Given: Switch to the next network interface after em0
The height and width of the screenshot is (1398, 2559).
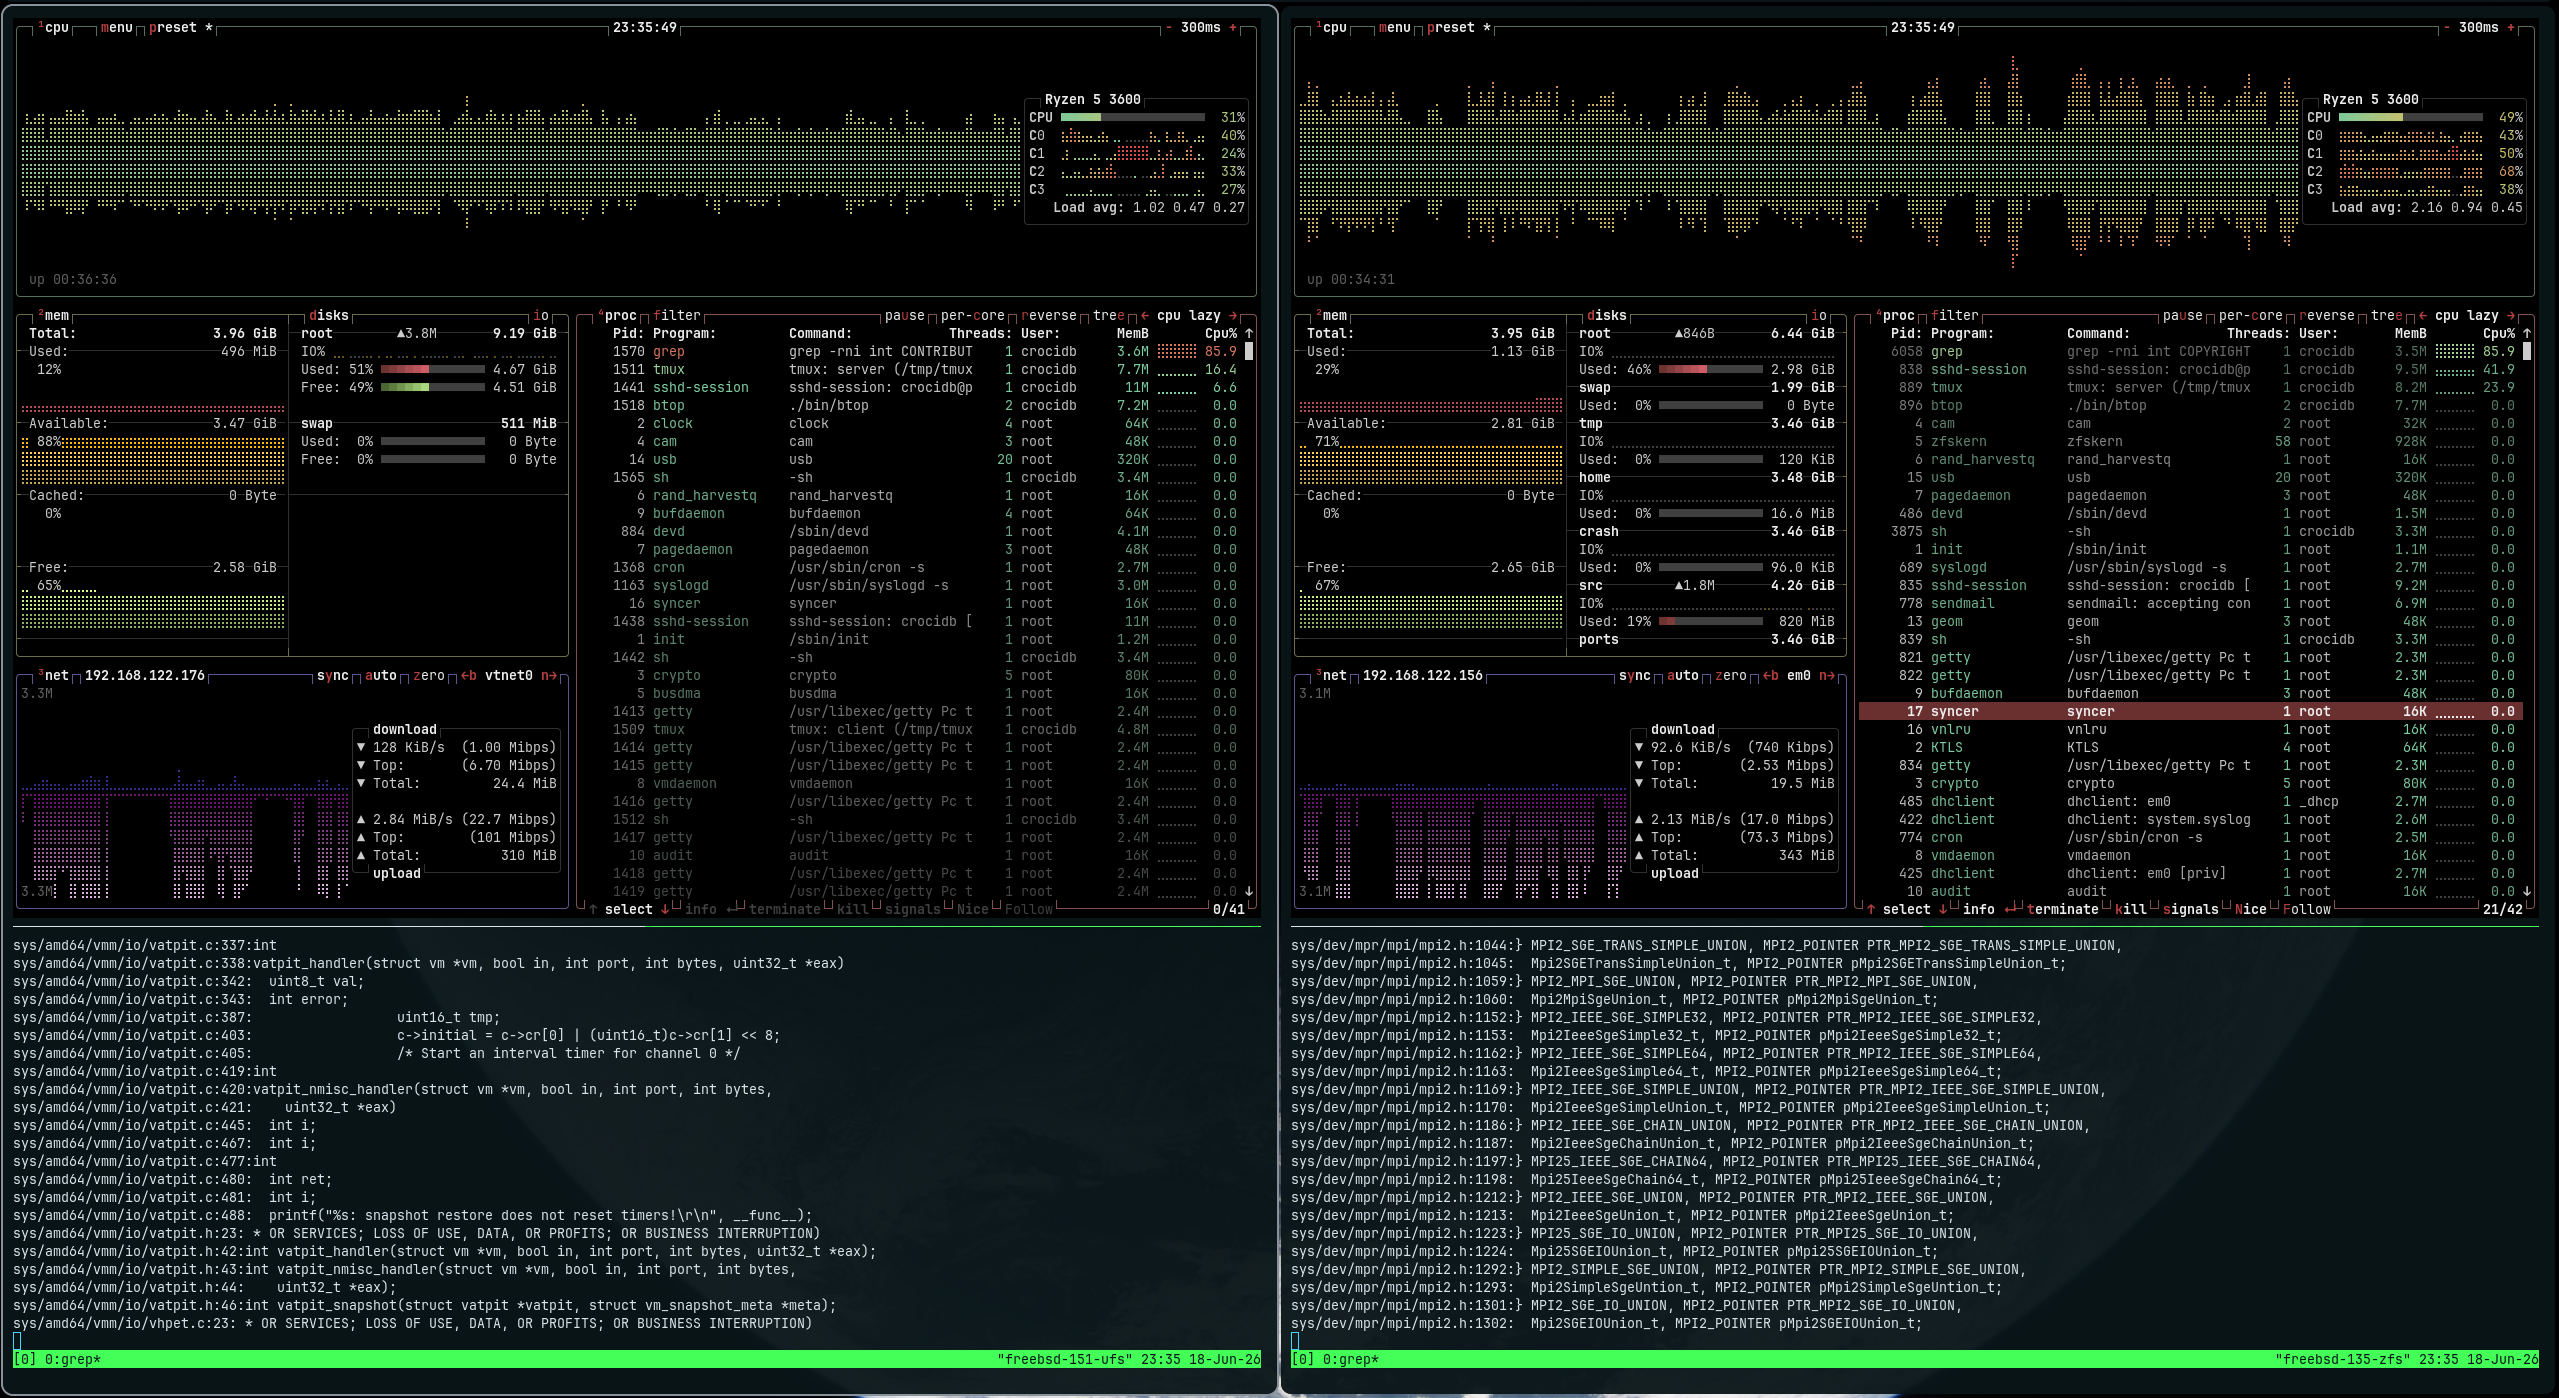Looking at the screenshot, I should [x=1826, y=676].
